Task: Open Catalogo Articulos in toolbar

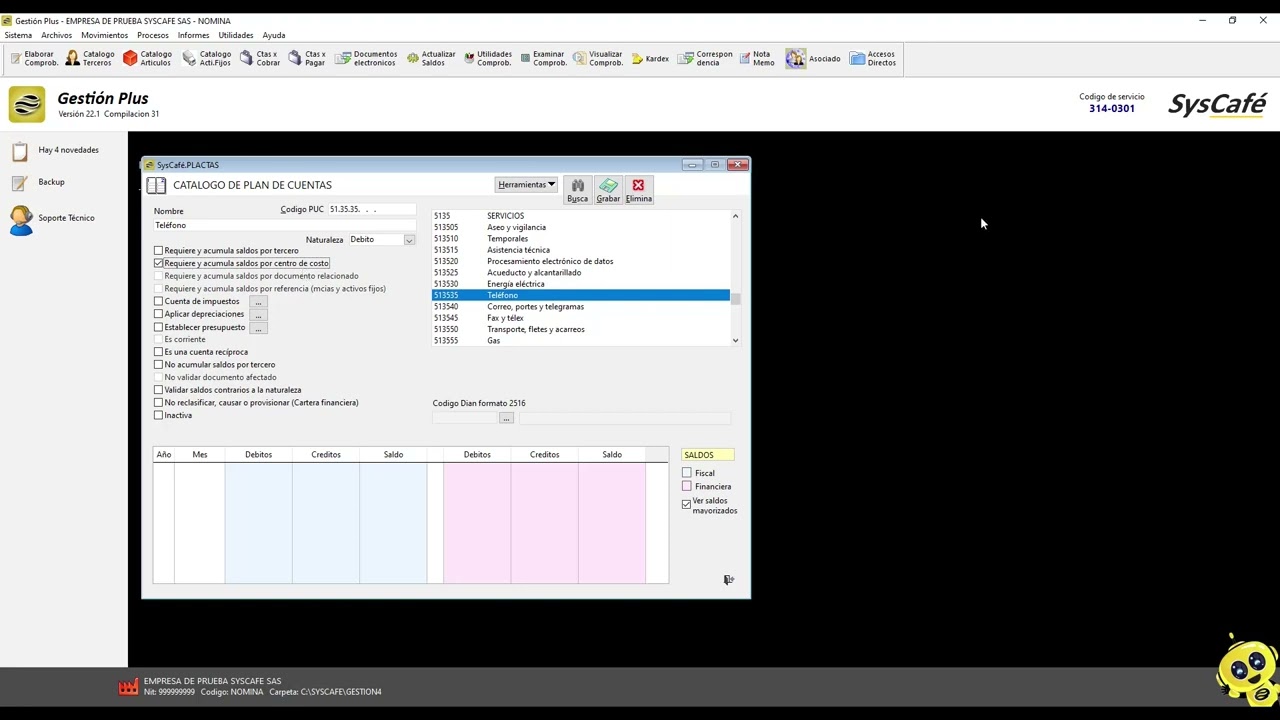Action: click(147, 59)
